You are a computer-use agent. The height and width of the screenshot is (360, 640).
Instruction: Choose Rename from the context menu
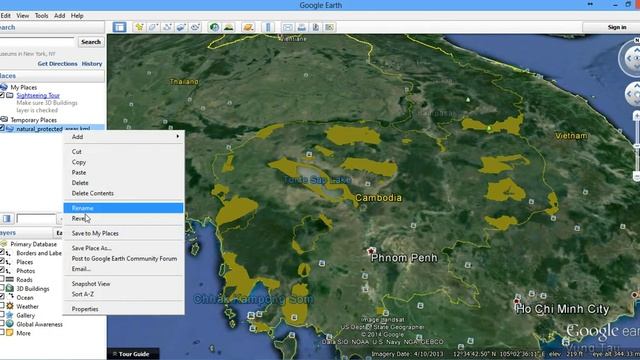[x=123, y=208]
